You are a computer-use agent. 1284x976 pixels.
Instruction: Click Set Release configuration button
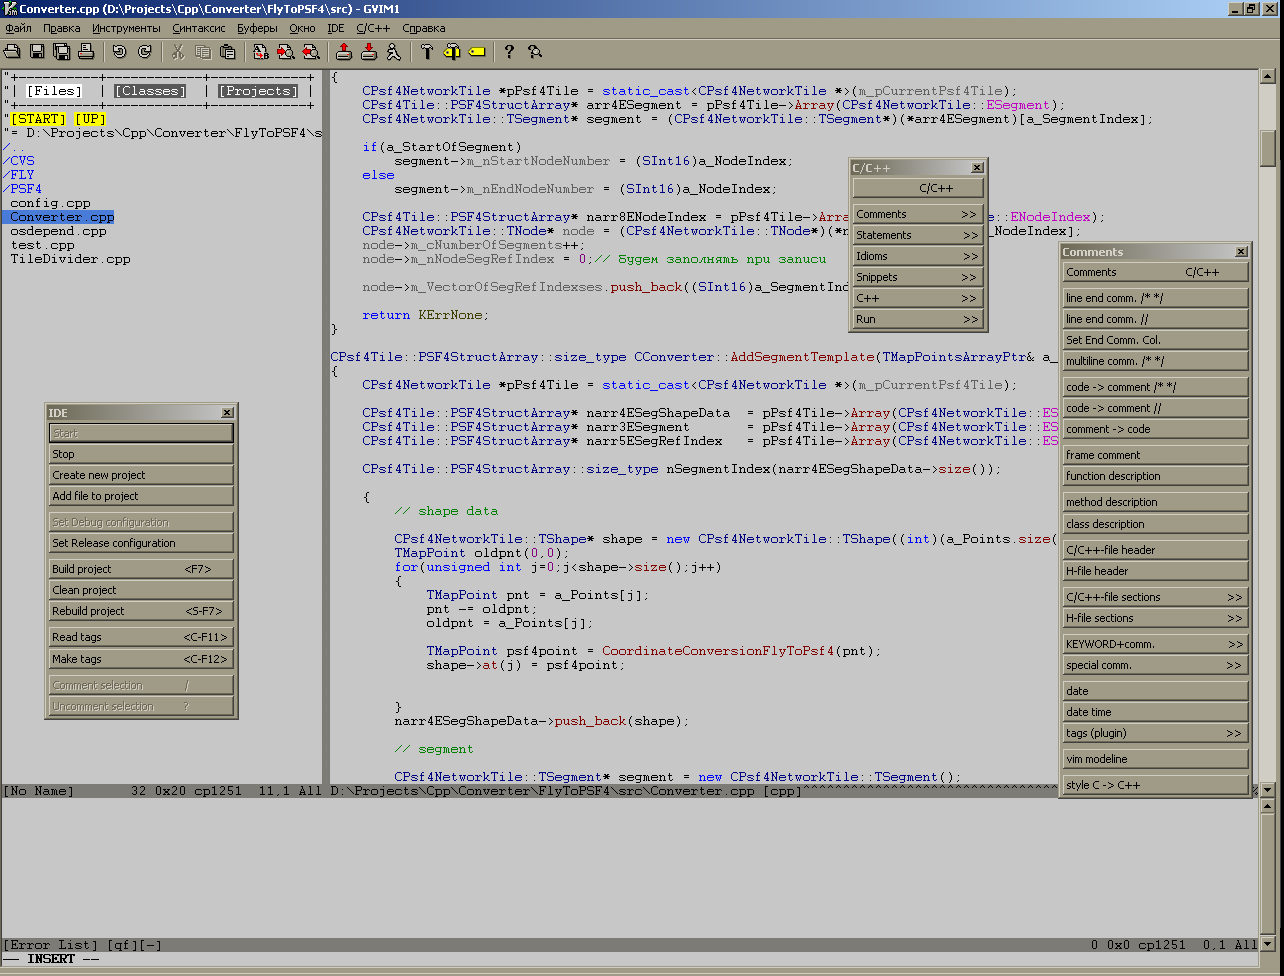[141, 543]
